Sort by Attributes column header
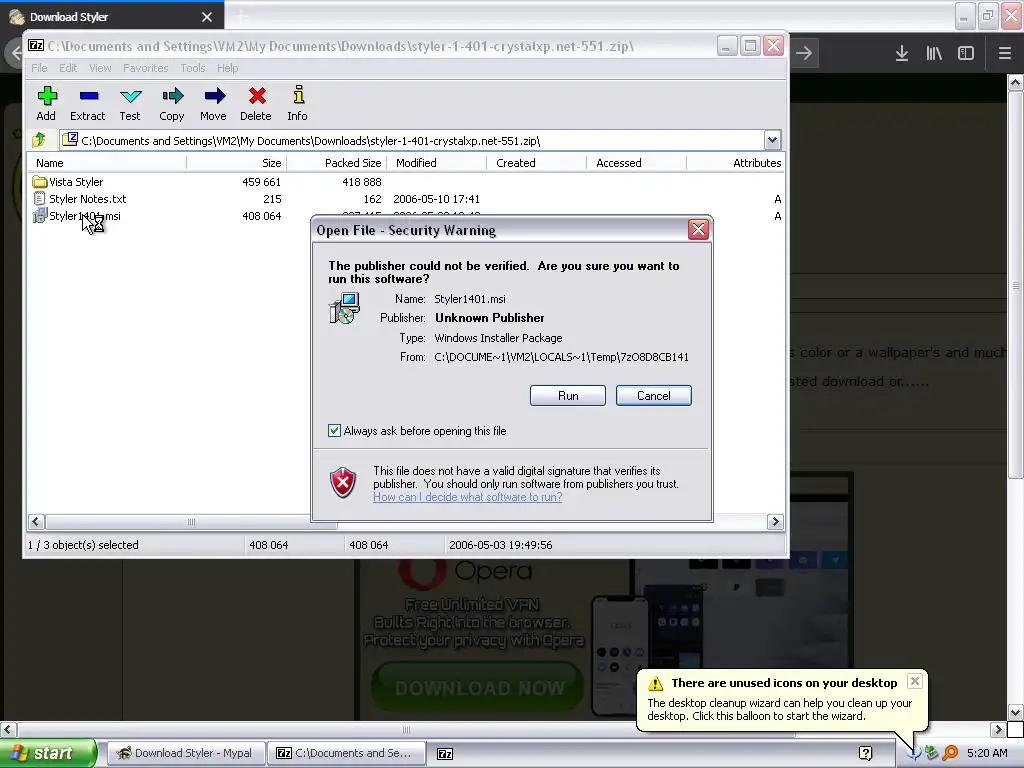Viewport: 1024px width, 768px height. point(735,163)
